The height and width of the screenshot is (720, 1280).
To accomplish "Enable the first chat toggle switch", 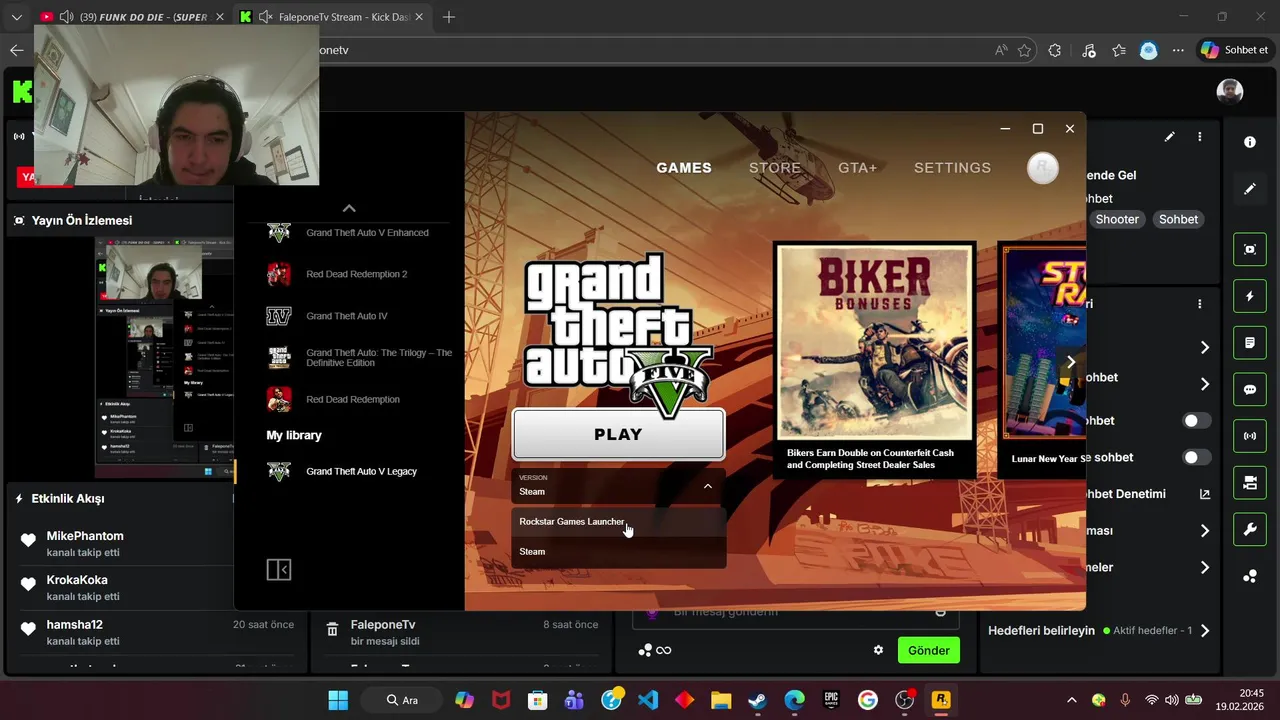I will click(x=1196, y=421).
